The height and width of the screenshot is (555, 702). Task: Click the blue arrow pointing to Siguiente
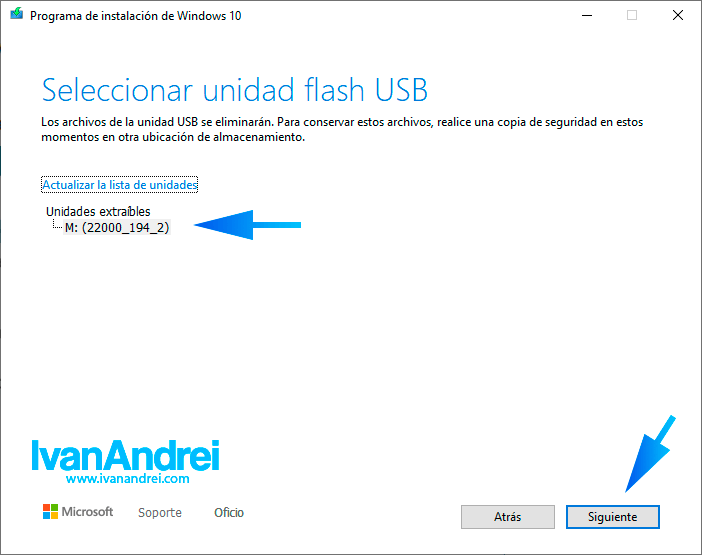click(650, 454)
